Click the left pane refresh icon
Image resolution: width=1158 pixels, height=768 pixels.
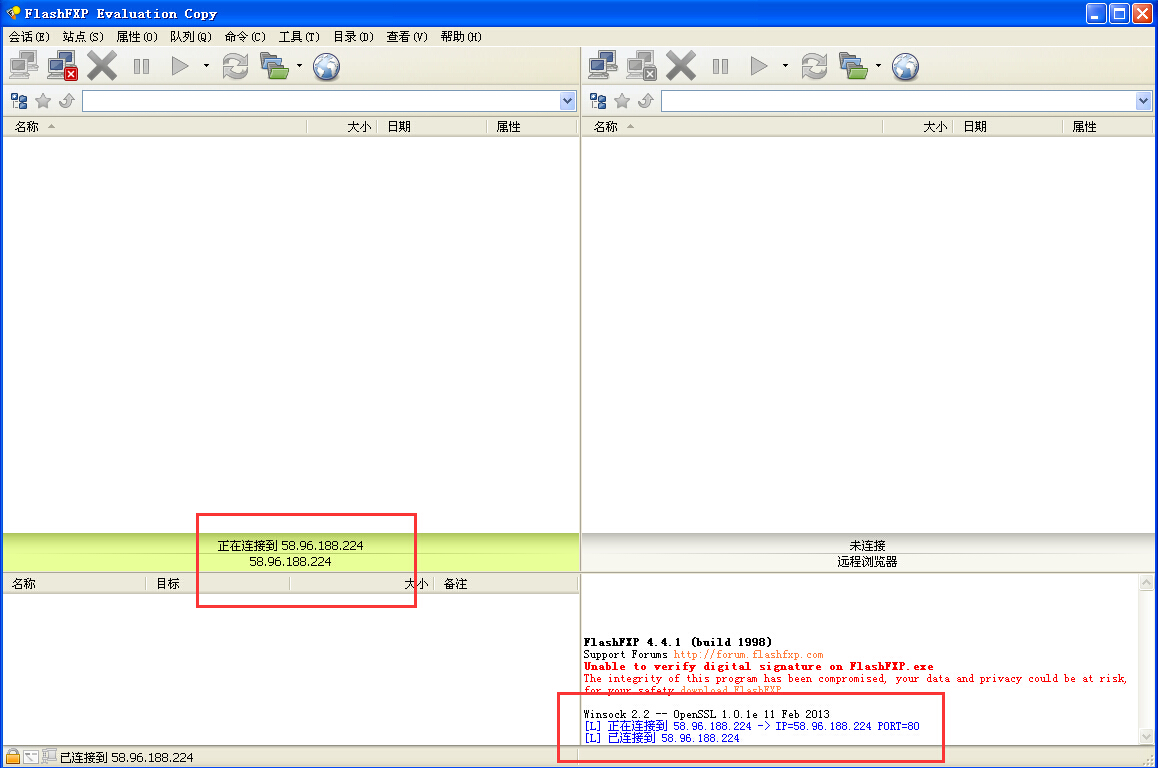tap(236, 66)
